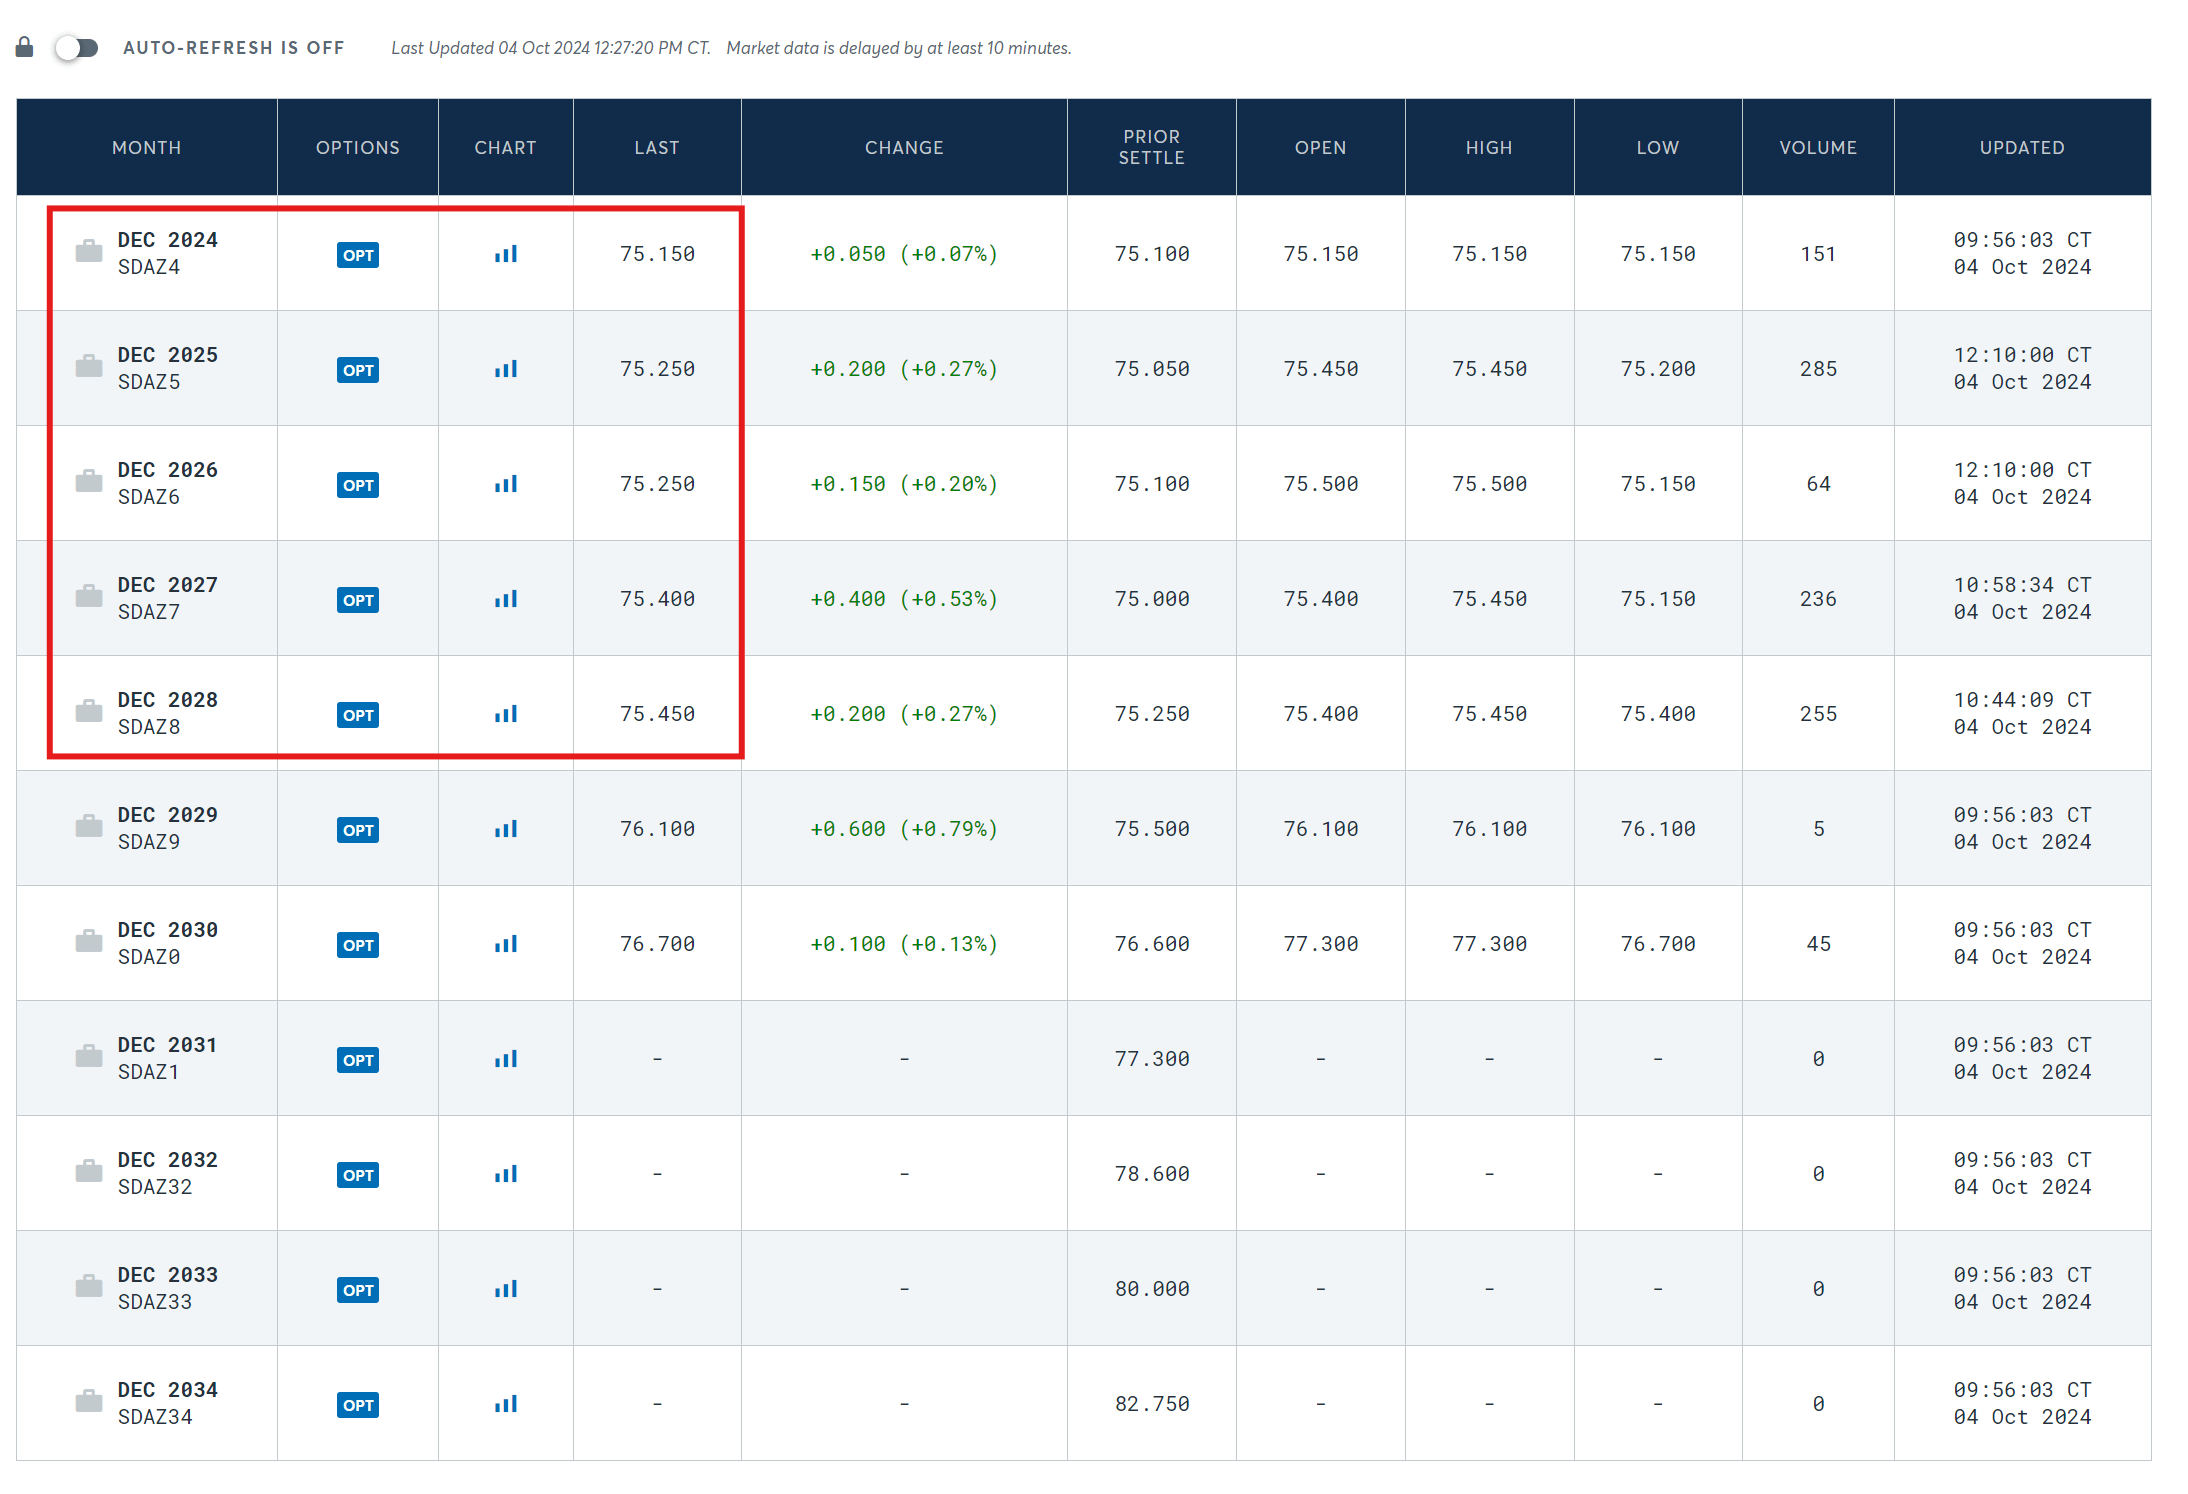The height and width of the screenshot is (1494, 2188).
Task: Open chart for DEC 2034 contract
Action: tap(505, 1404)
